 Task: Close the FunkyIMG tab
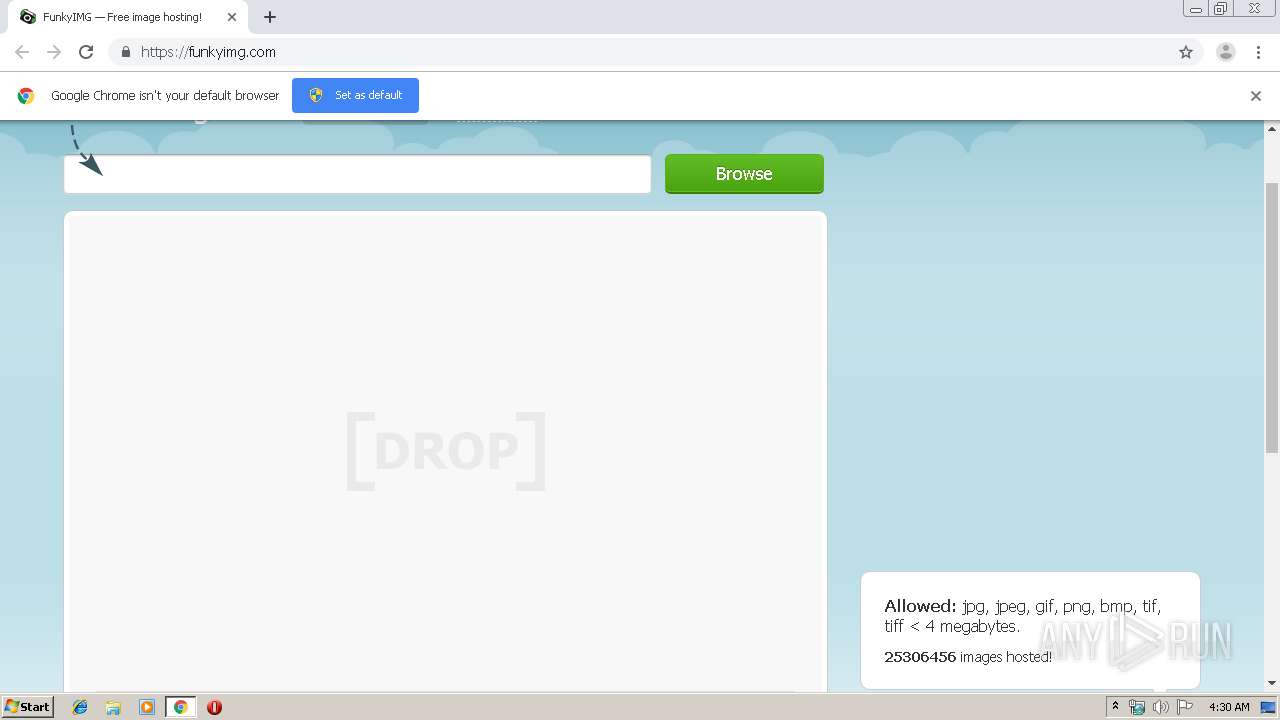point(232,17)
